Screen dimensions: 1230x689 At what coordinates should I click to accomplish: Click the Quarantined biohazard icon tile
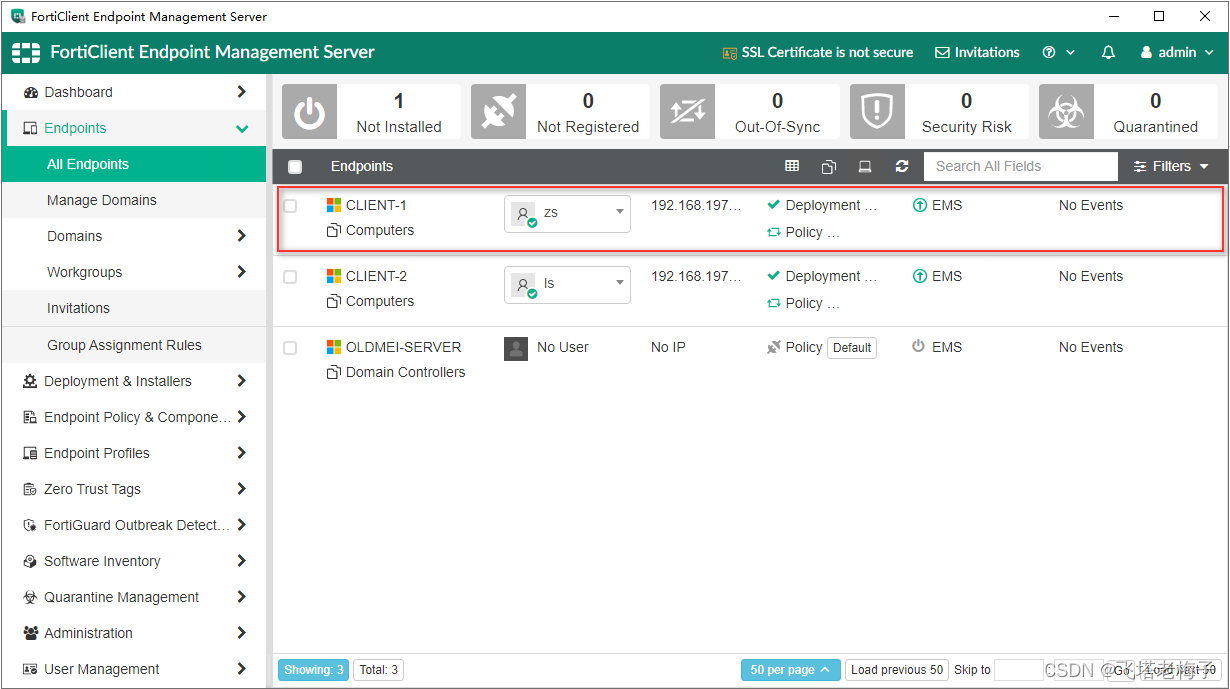[x=1066, y=112]
